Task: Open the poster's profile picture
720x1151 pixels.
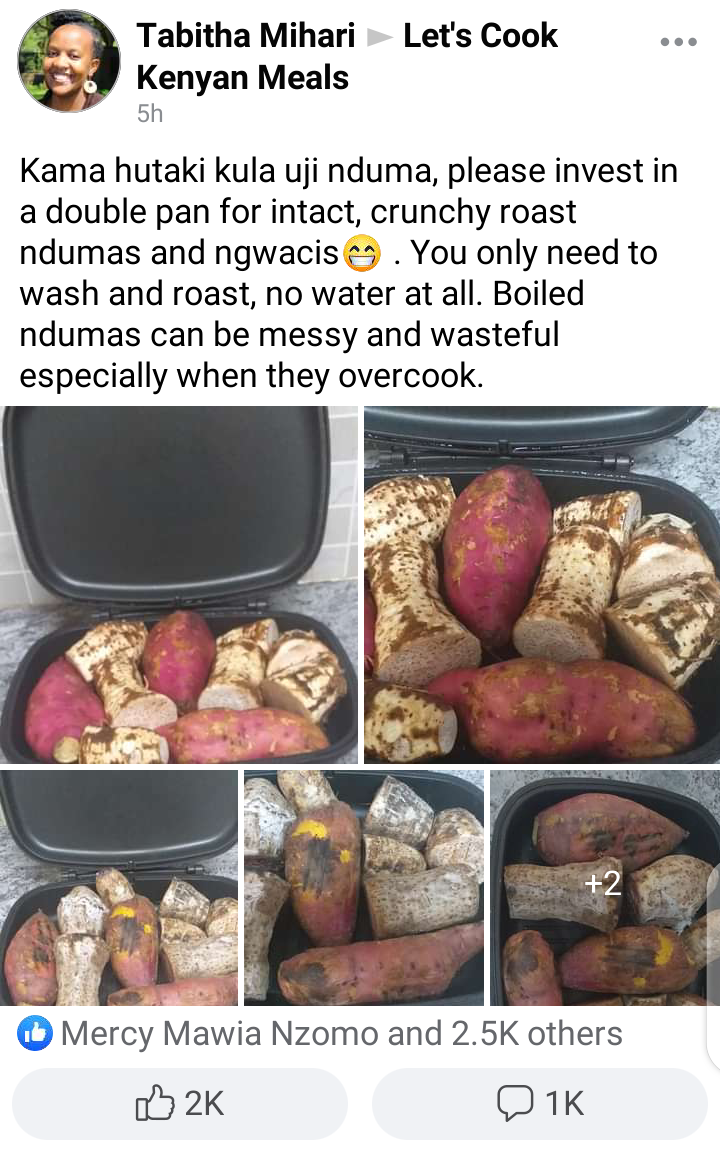Action: 69,62
